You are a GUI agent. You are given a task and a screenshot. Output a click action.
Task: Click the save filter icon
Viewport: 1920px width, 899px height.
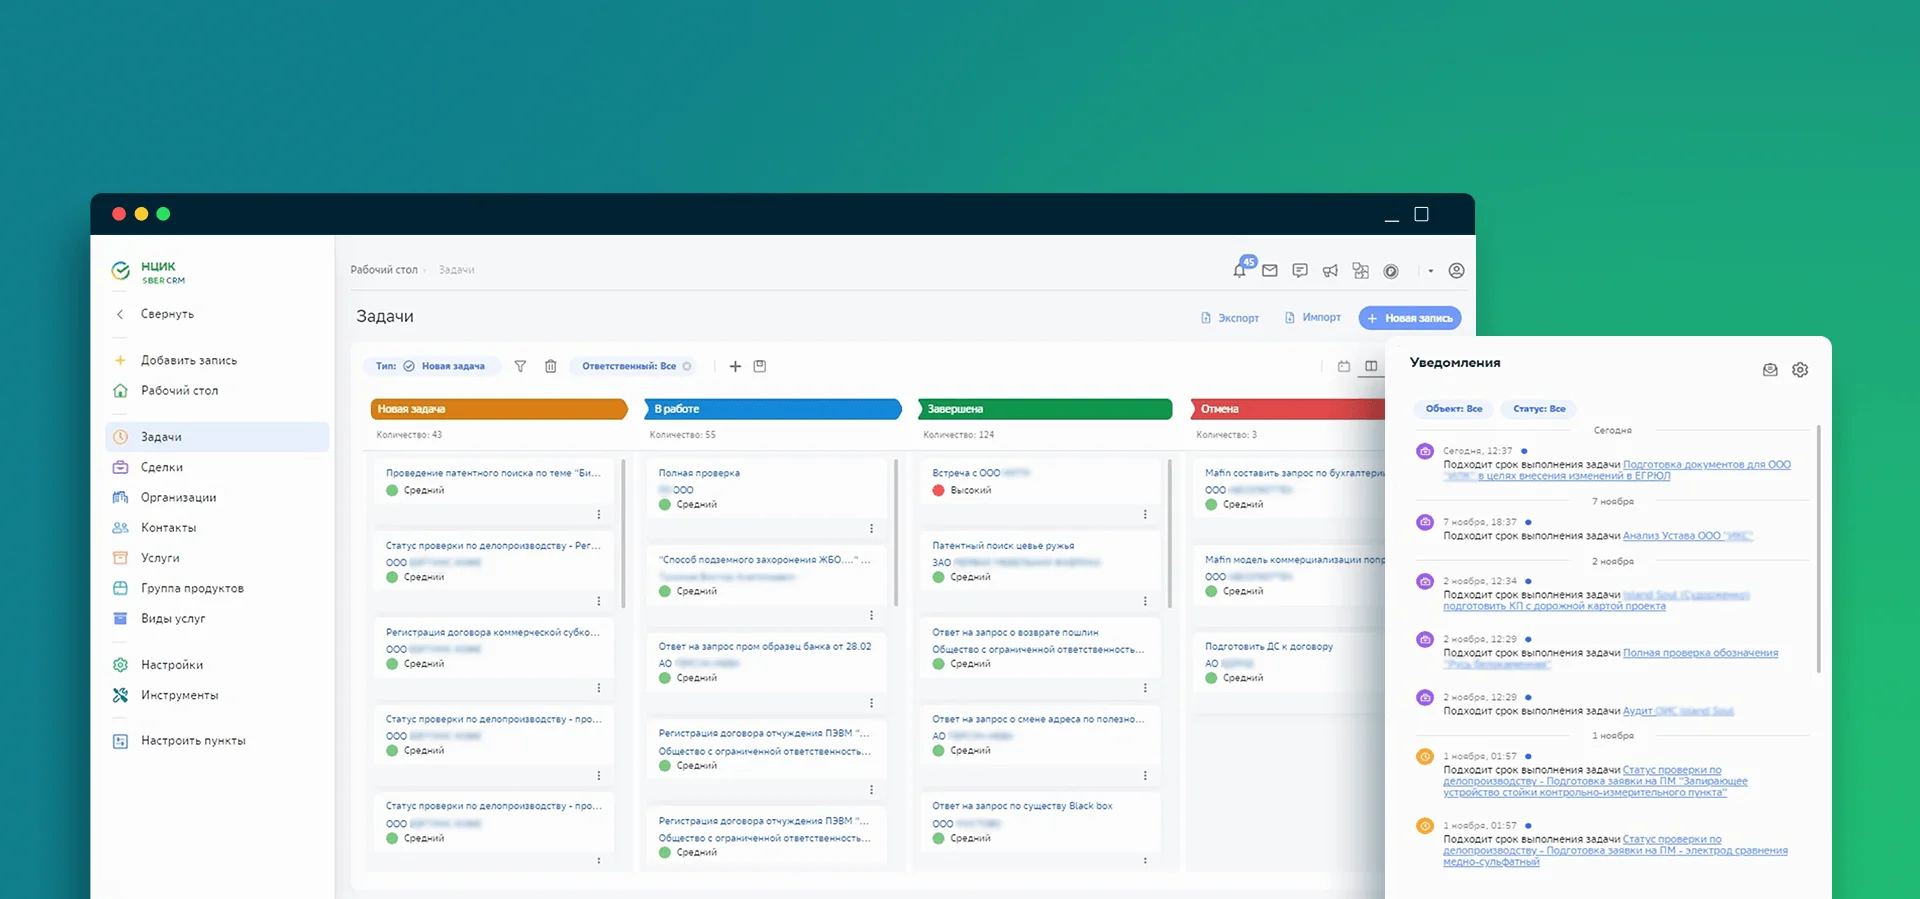pyautogui.click(x=760, y=366)
